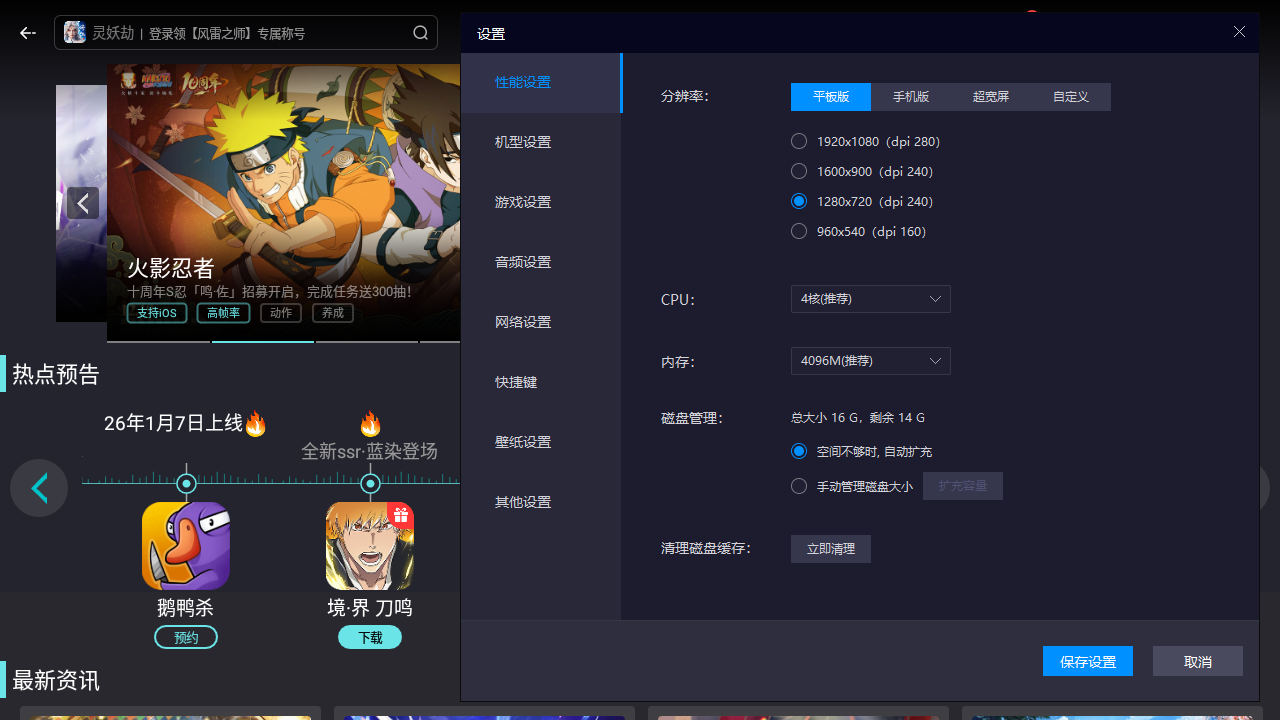This screenshot has width=1280, height=720.
Task: Go back with the arrow icon
Action: tap(28, 33)
